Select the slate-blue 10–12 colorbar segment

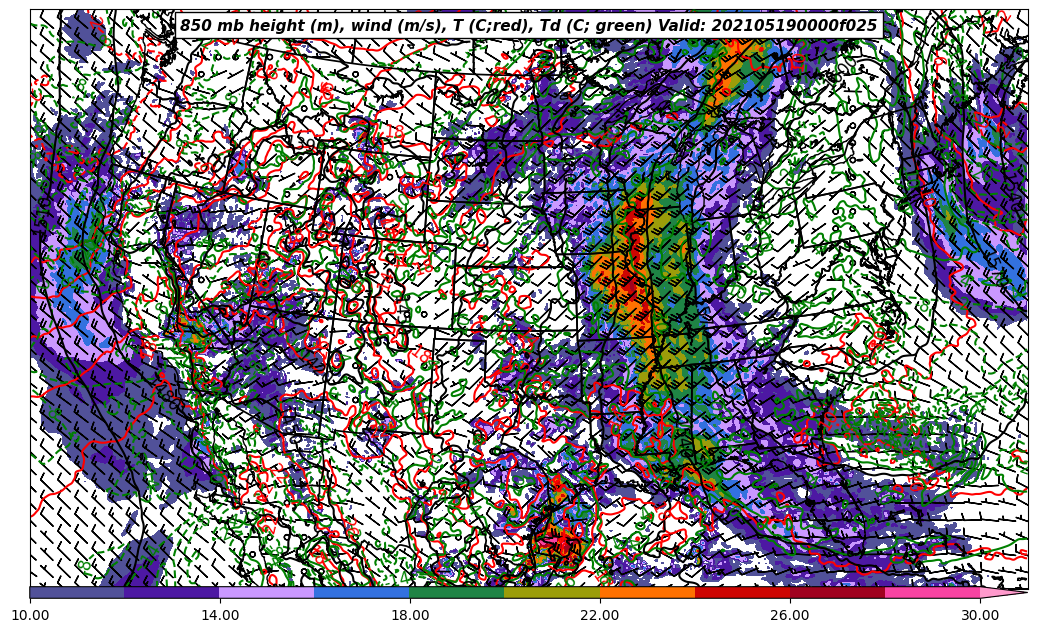point(77,592)
